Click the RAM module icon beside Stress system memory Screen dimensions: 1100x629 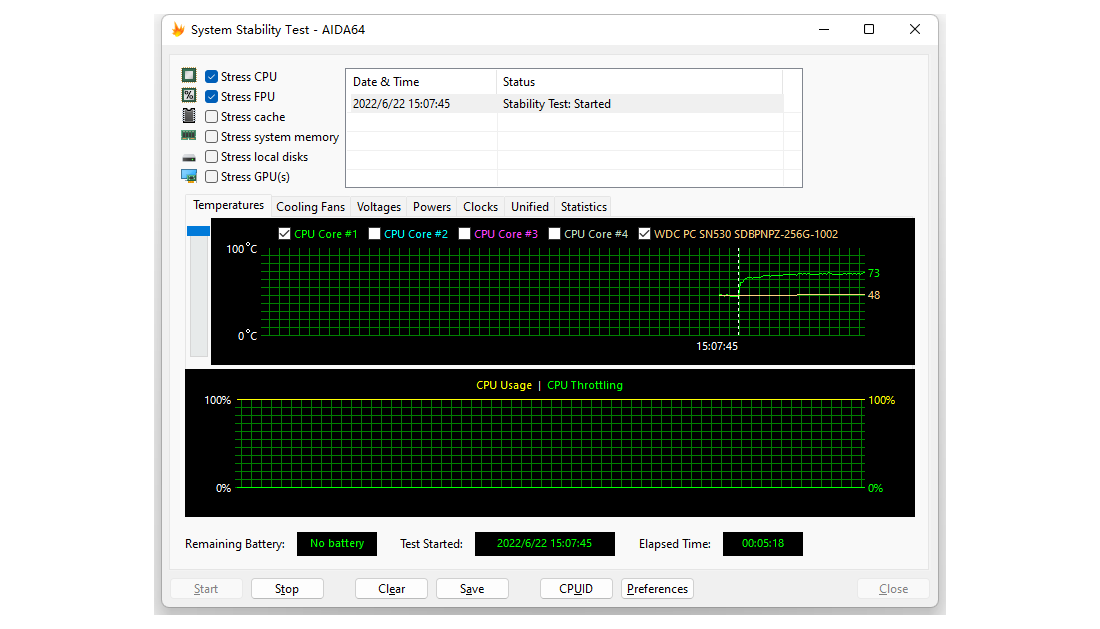[x=189, y=135]
